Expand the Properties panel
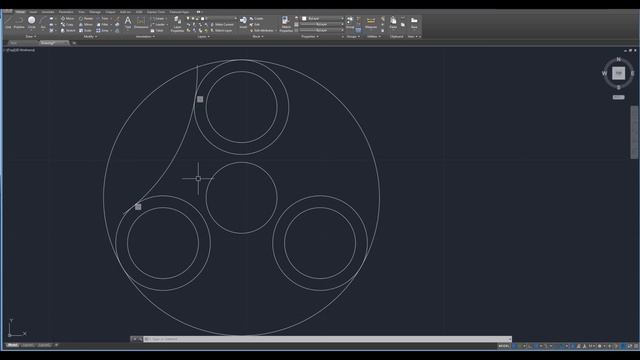The width and height of the screenshot is (640, 360). tap(310, 36)
